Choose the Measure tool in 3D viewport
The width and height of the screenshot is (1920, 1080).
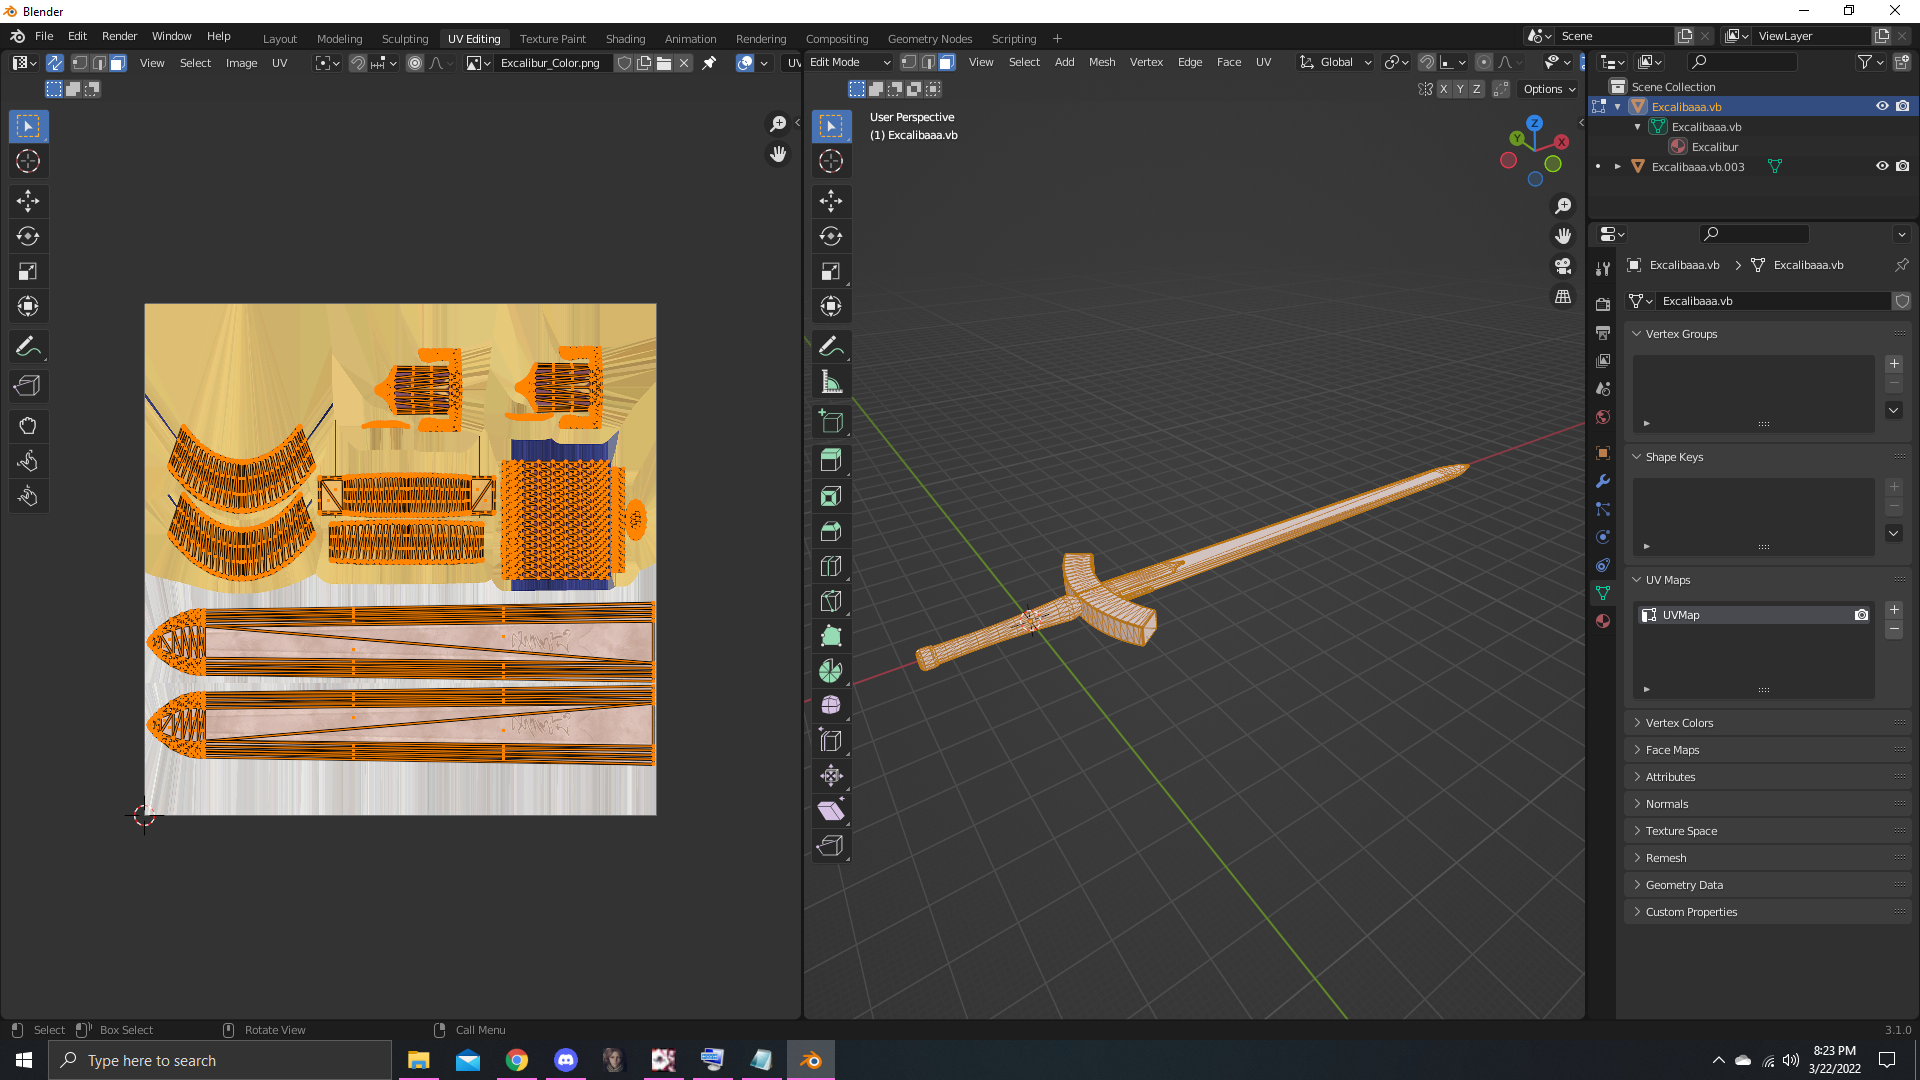(831, 382)
